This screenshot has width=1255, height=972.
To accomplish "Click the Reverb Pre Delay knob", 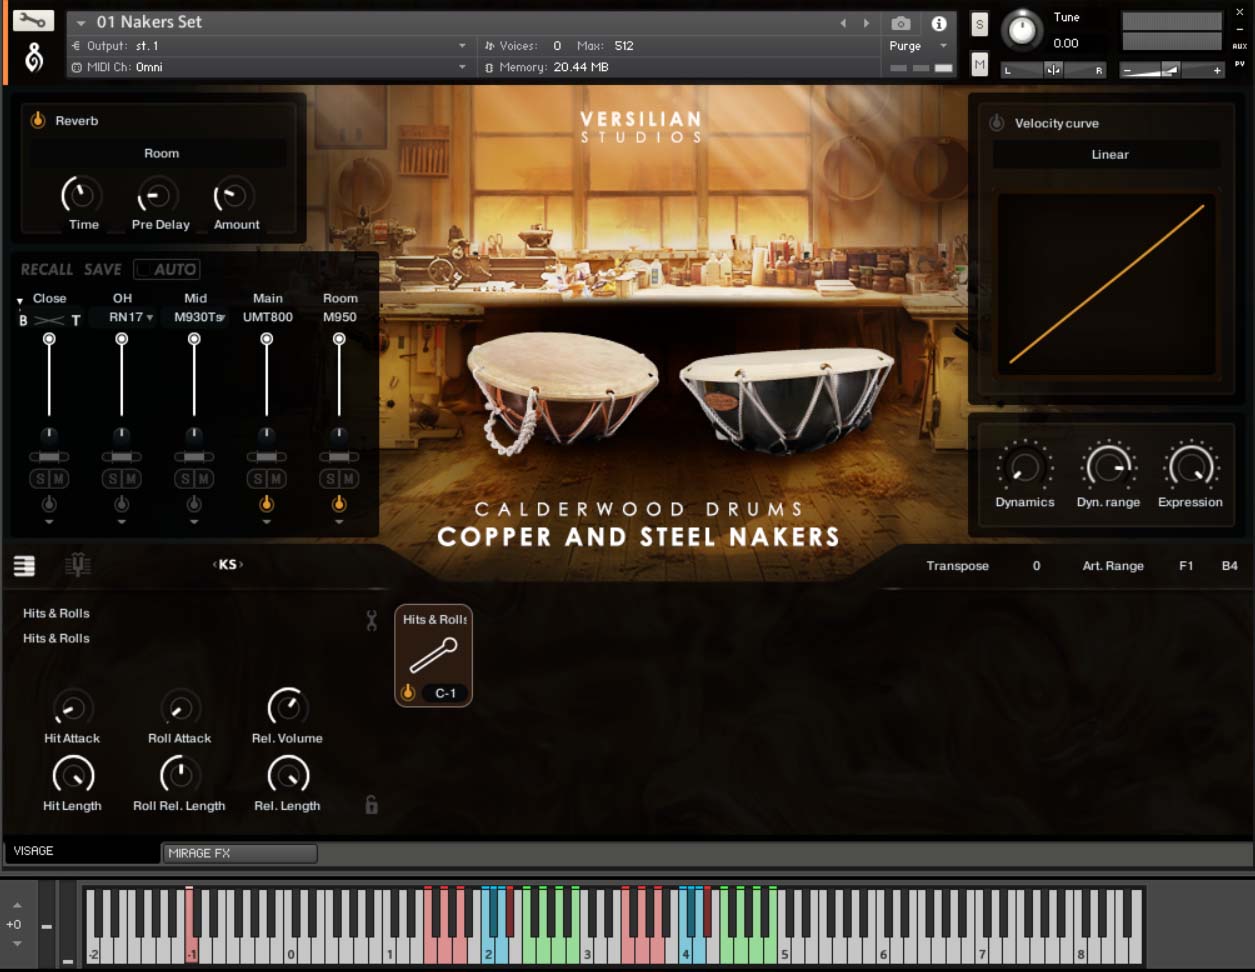I will [x=158, y=195].
